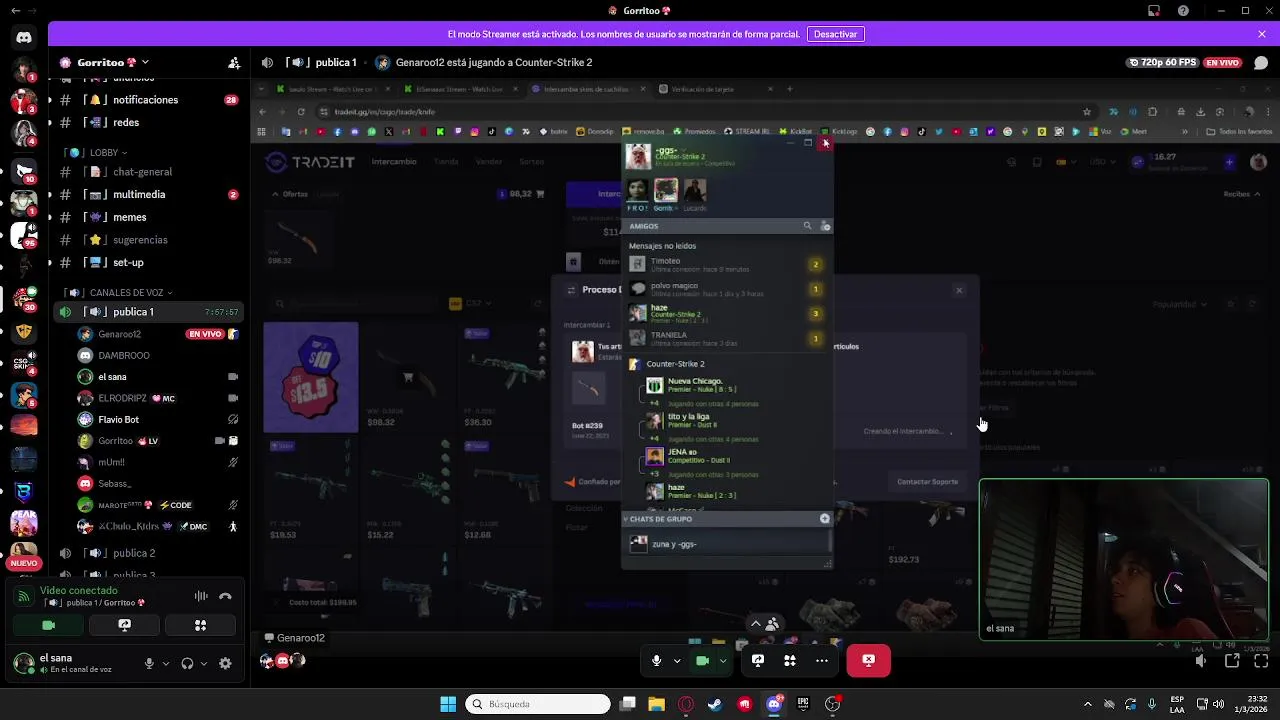This screenshot has width=1280, height=720.
Task: Mute the stream audio via speaker icon at top
Action: pyautogui.click(x=267, y=62)
